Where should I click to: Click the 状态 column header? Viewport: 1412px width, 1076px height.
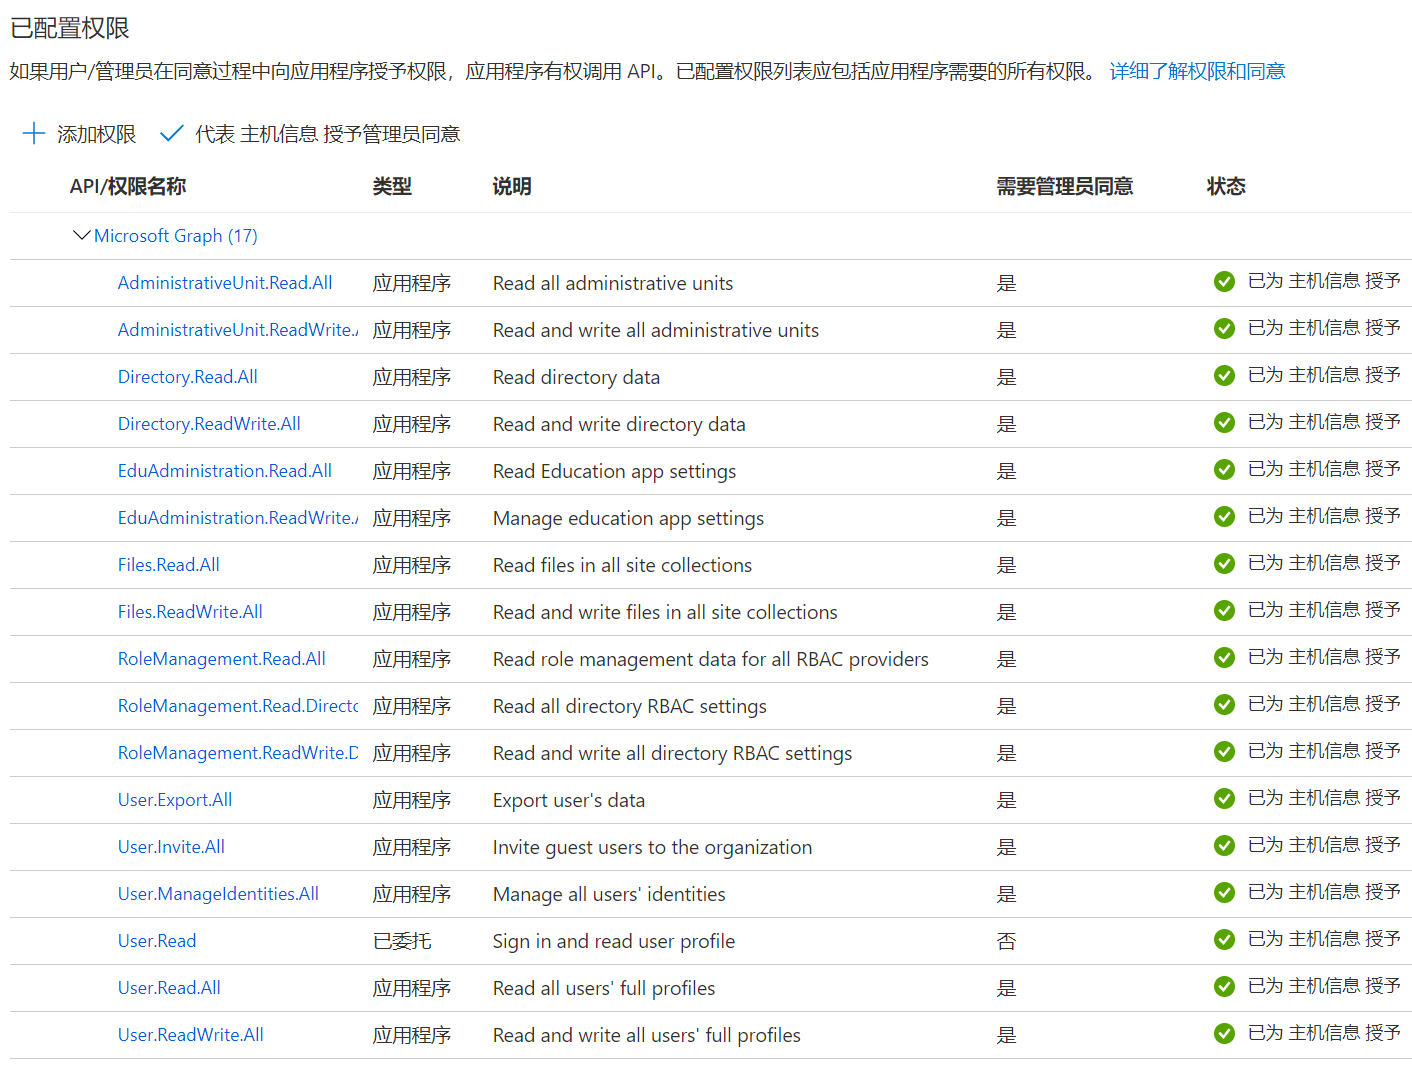[1226, 186]
